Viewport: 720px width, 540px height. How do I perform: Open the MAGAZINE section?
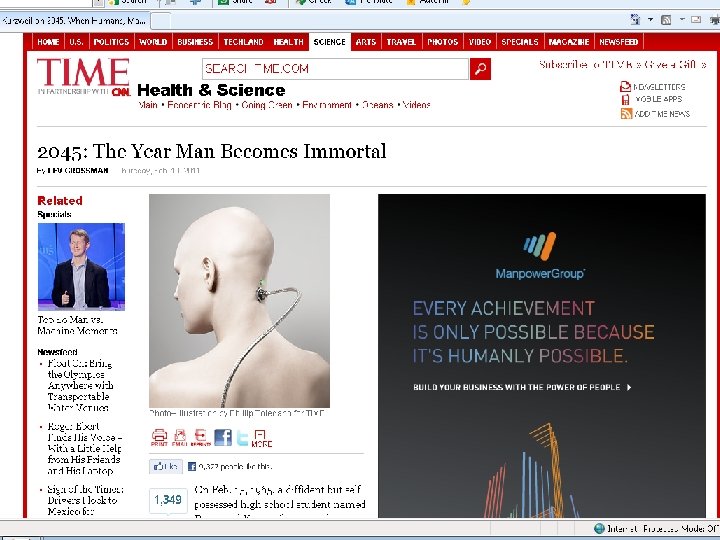point(569,42)
